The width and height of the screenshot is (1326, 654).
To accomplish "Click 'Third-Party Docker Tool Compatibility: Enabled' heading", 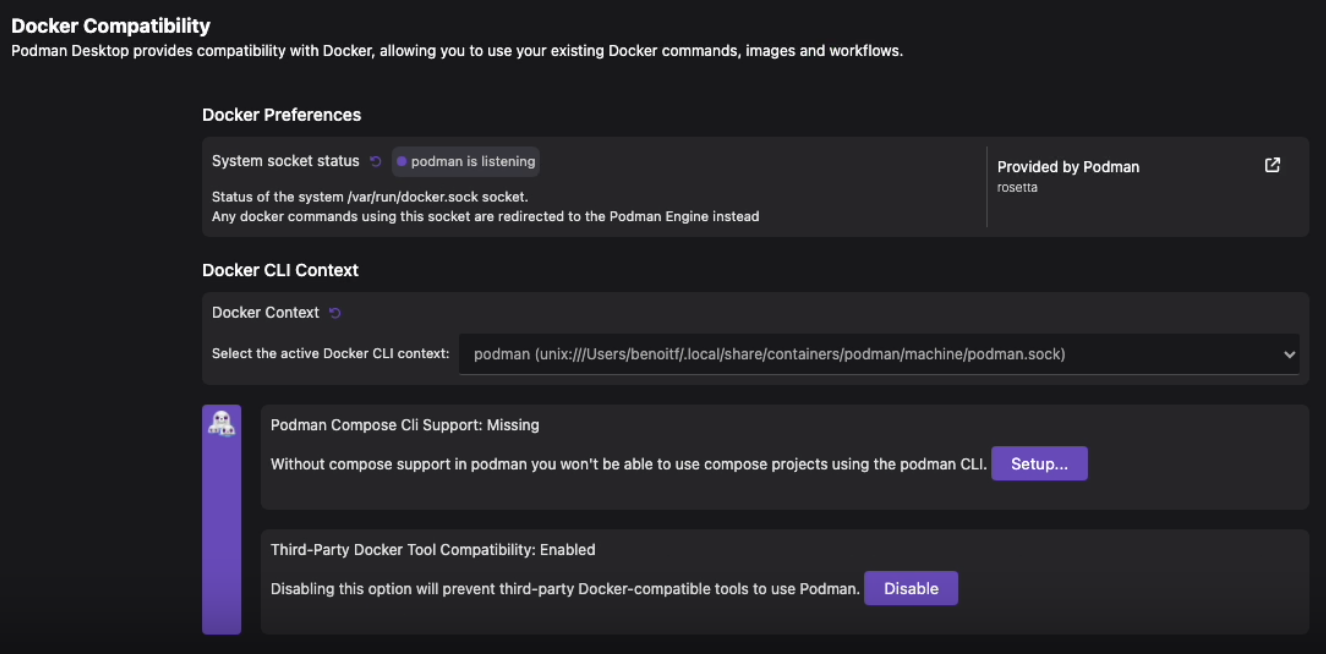I will [432, 550].
